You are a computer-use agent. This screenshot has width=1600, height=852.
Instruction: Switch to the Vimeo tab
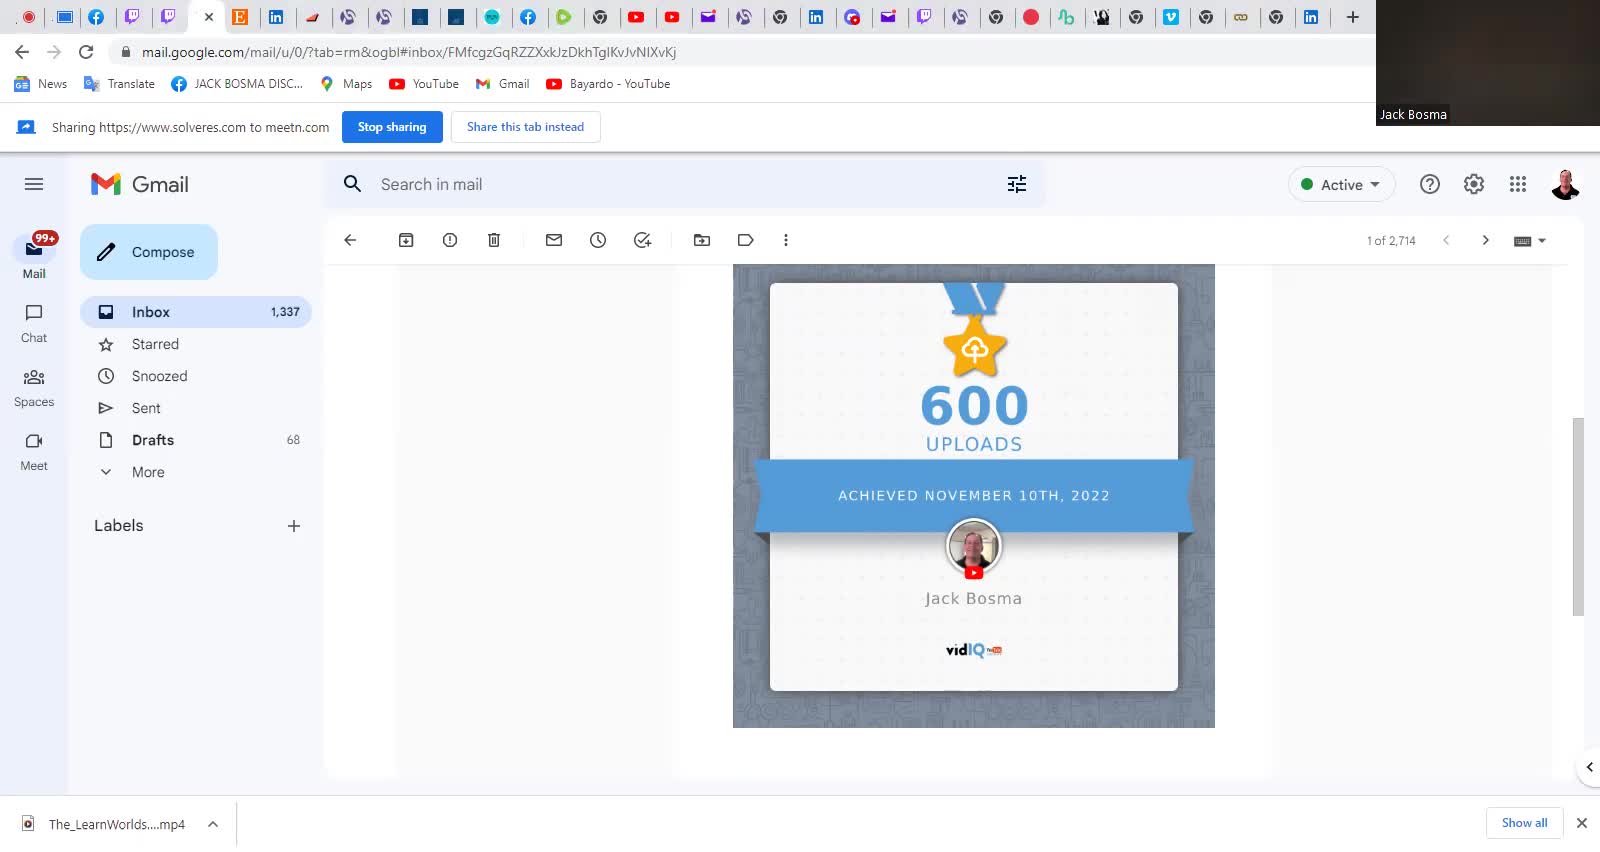coord(1171,17)
